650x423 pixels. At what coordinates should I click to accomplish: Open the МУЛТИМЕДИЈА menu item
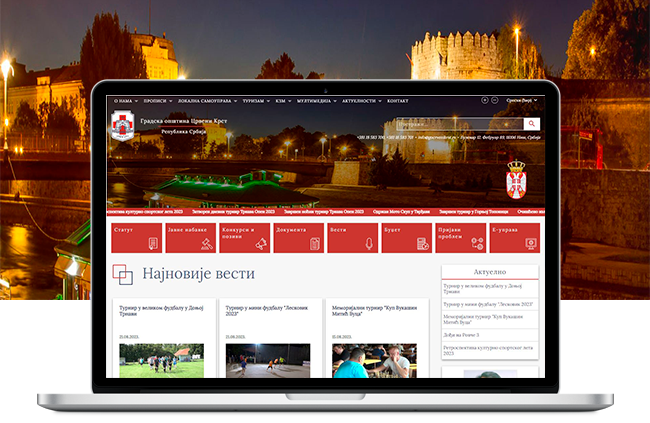[x=314, y=101]
